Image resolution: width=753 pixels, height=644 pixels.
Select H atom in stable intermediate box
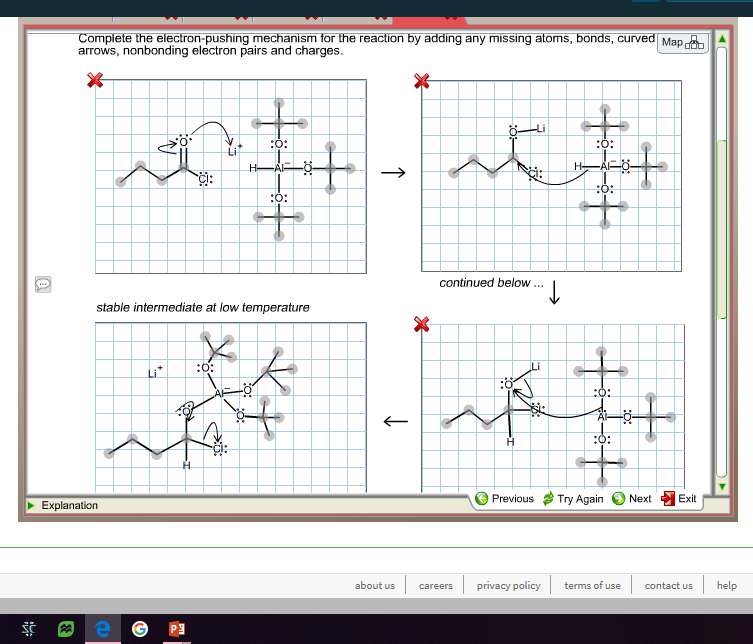tap(186, 465)
